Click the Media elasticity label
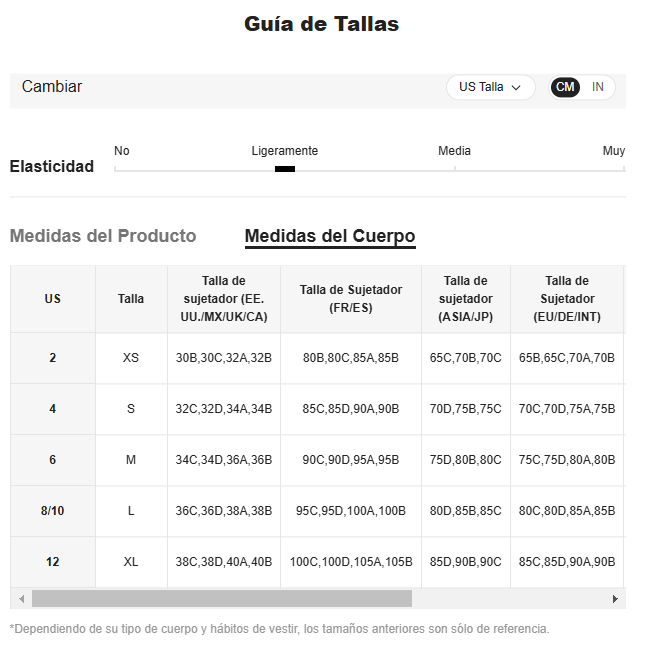 click(454, 151)
